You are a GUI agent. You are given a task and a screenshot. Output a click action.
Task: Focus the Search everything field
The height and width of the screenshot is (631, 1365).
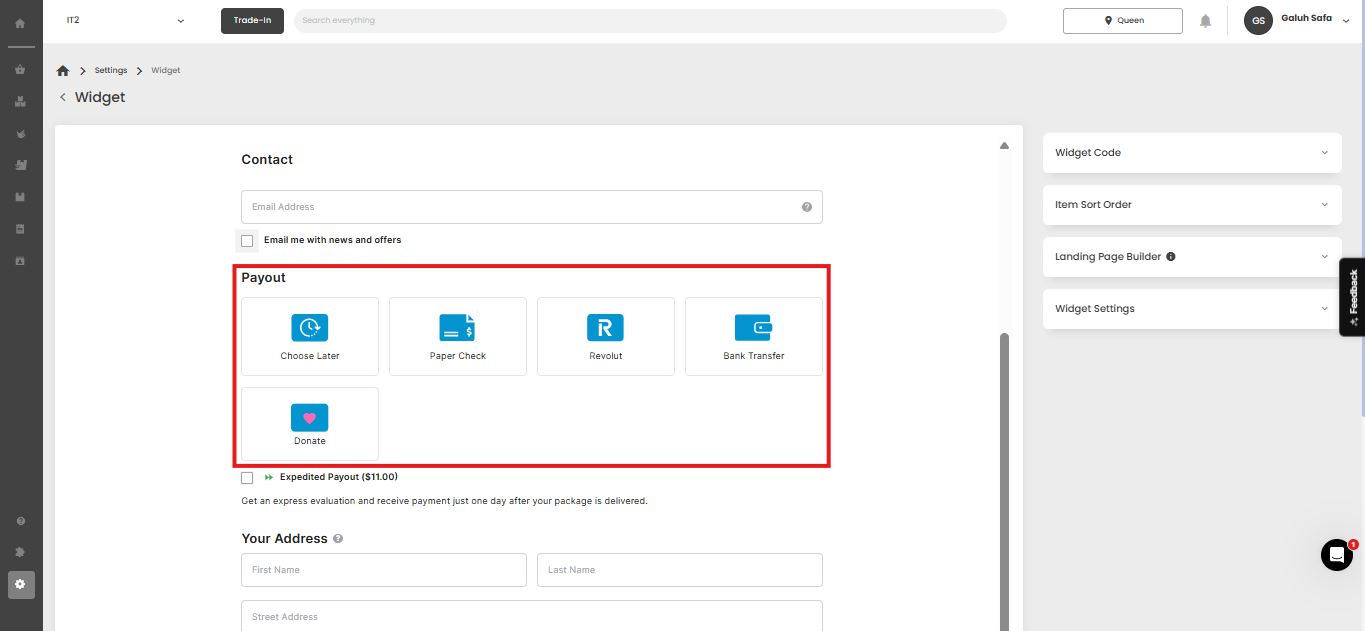650,20
